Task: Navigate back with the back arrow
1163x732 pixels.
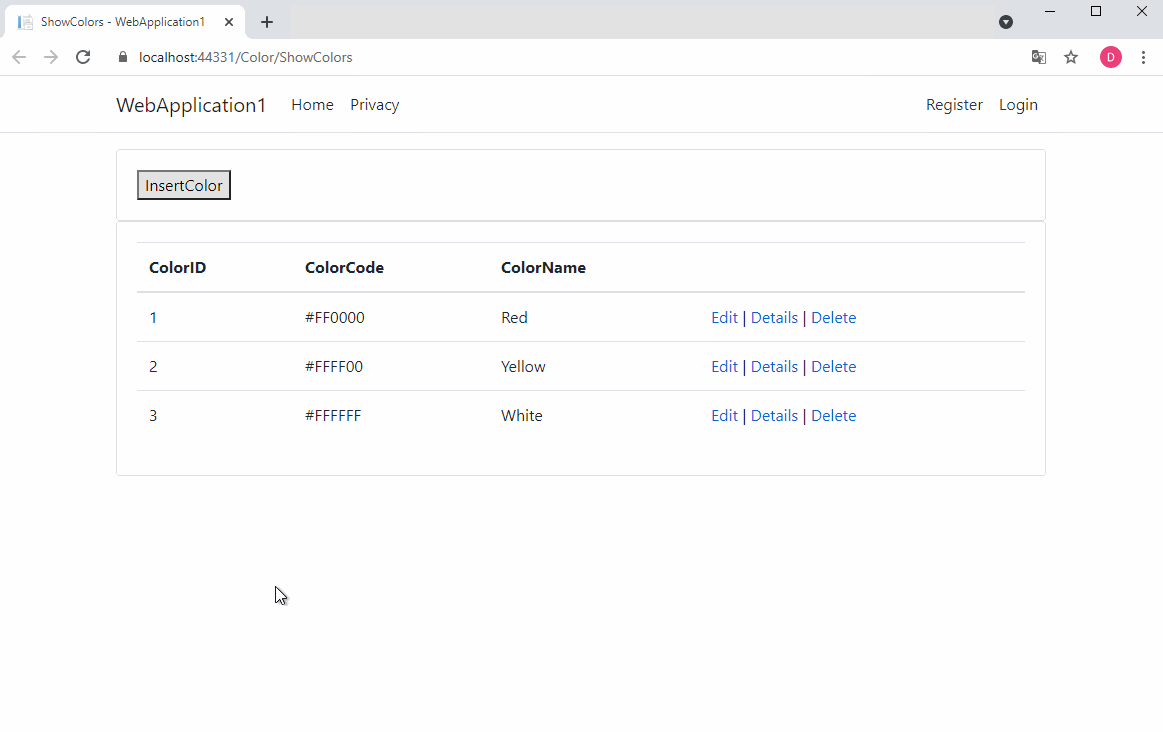Action: click(18, 57)
